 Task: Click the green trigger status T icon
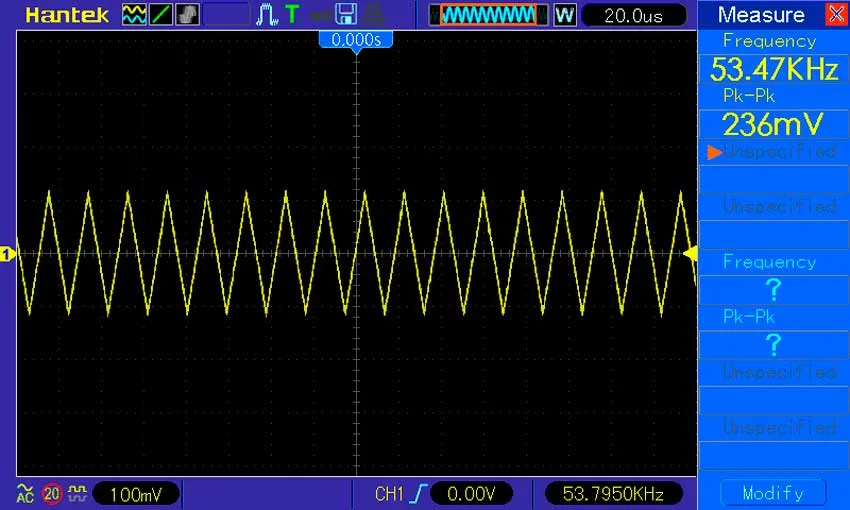(x=291, y=15)
